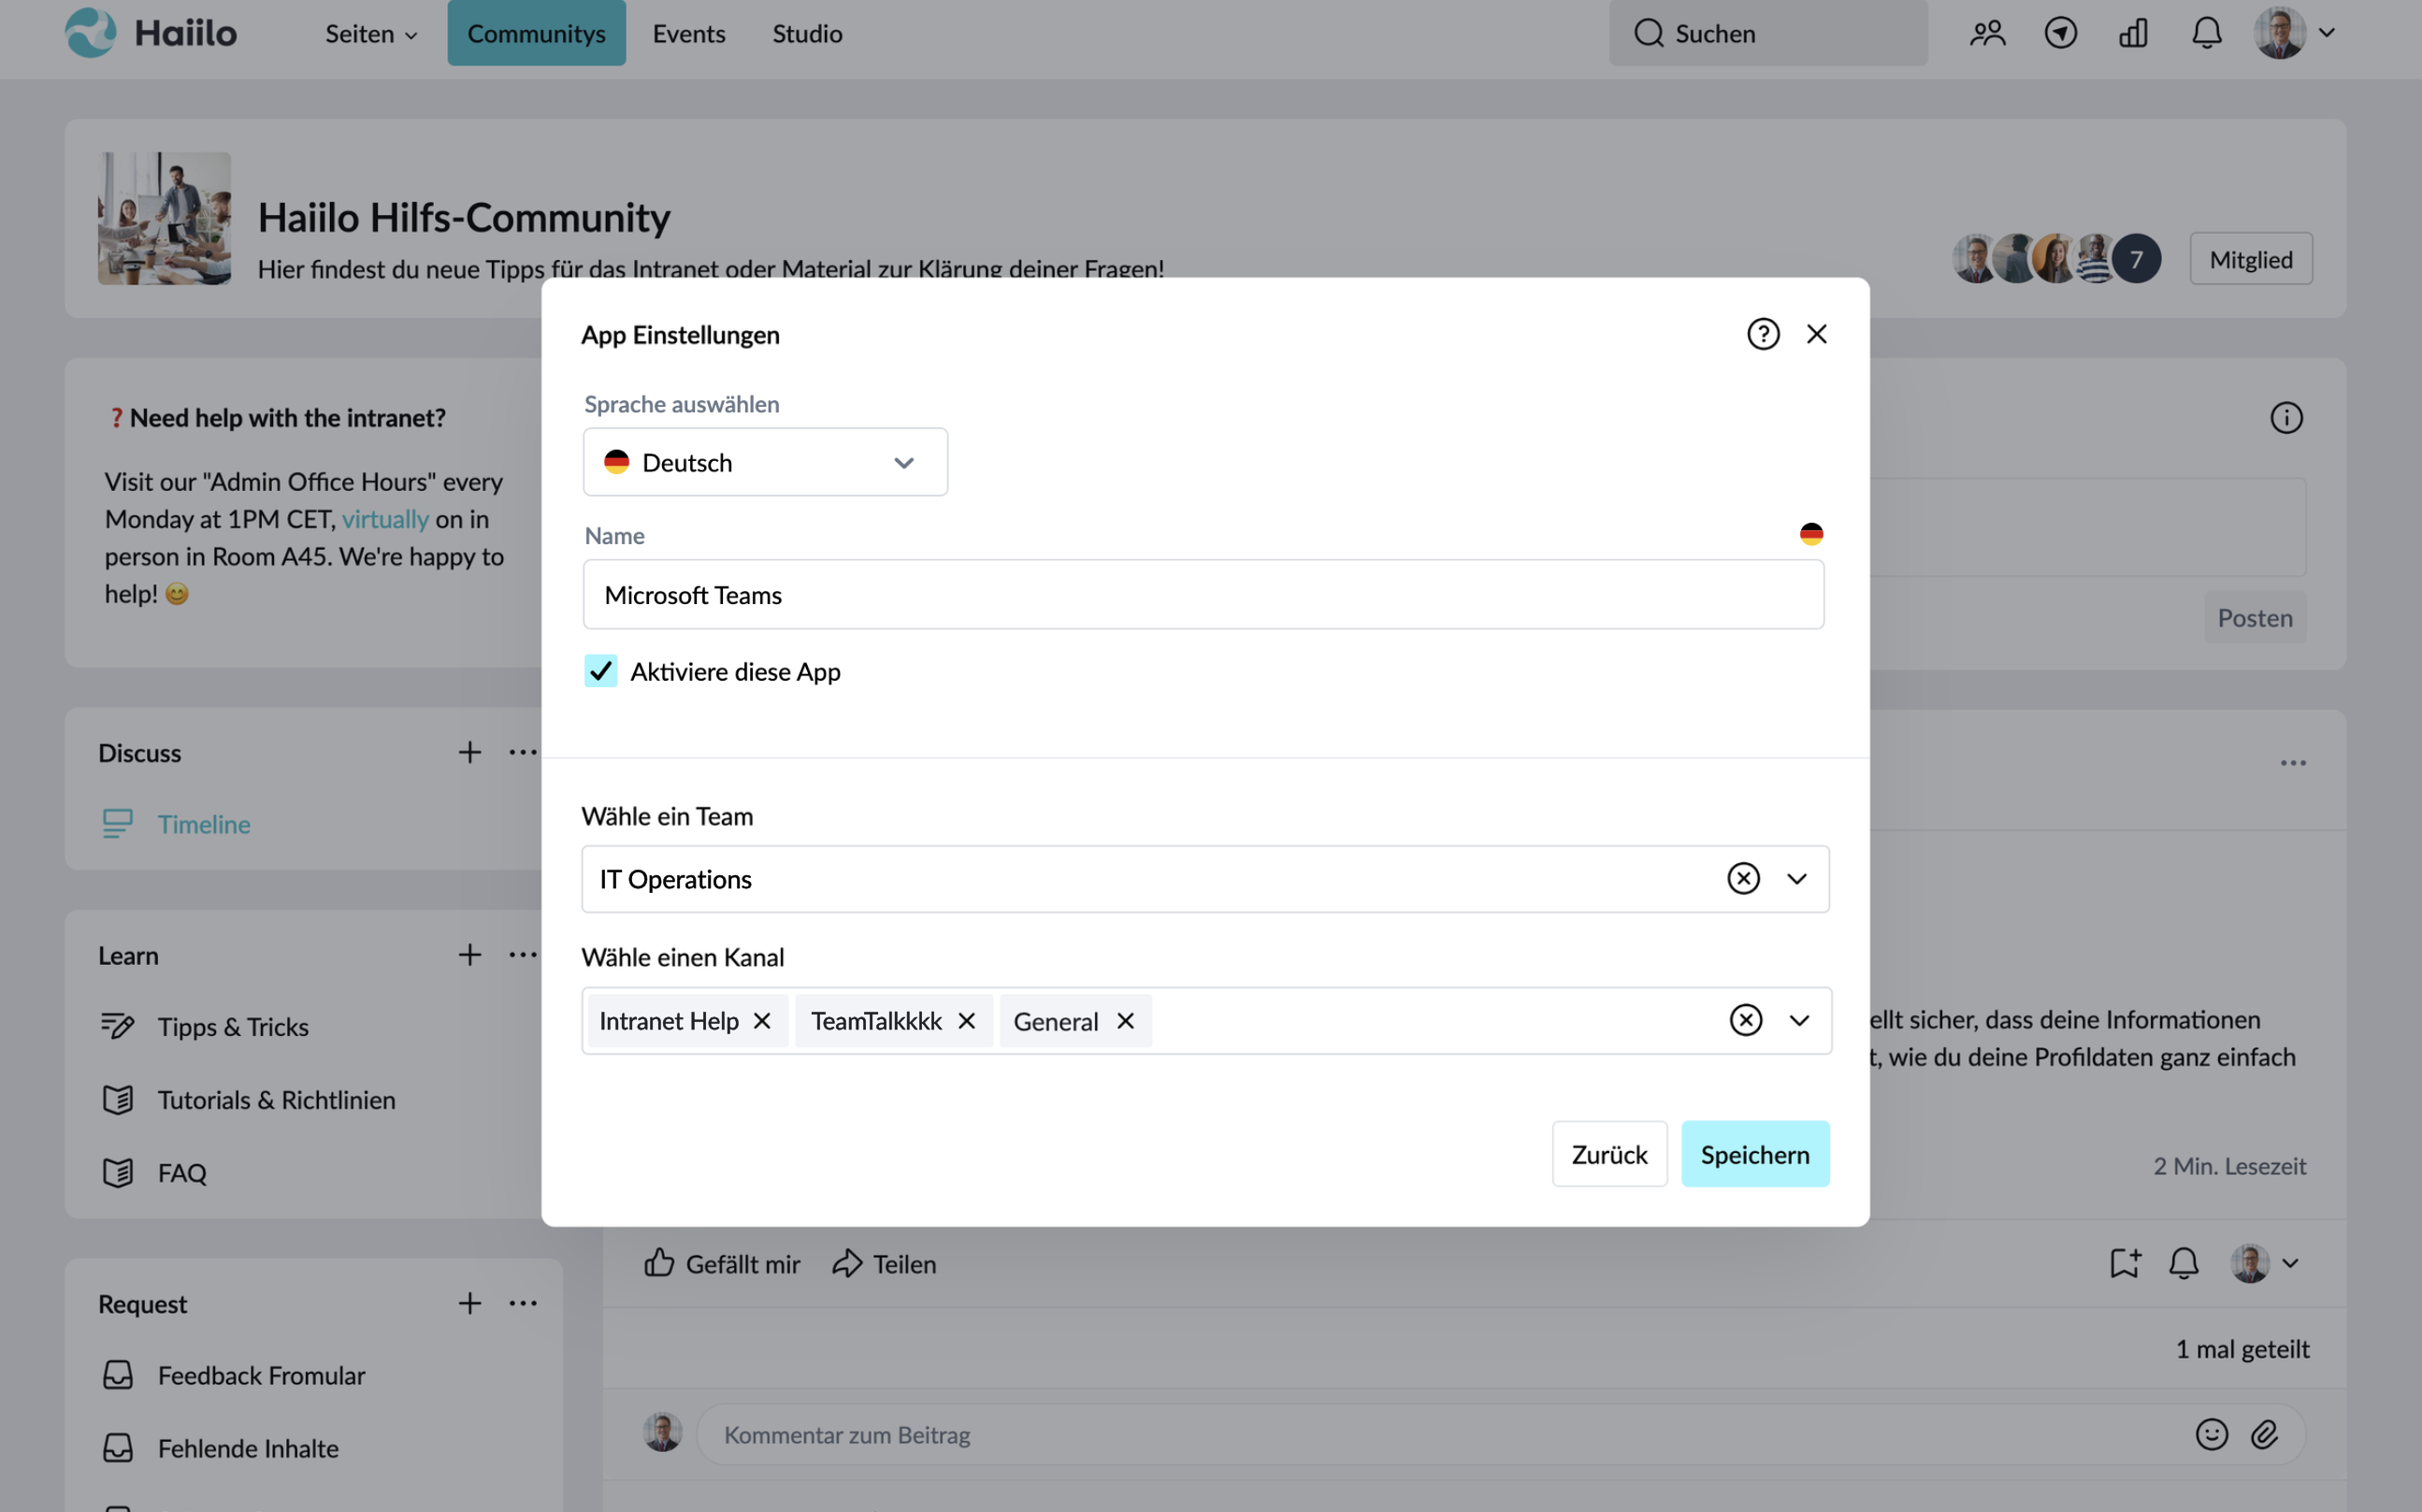Click the Haiilo logo
The height and width of the screenshot is (1512, 2422).
(151, 33)
